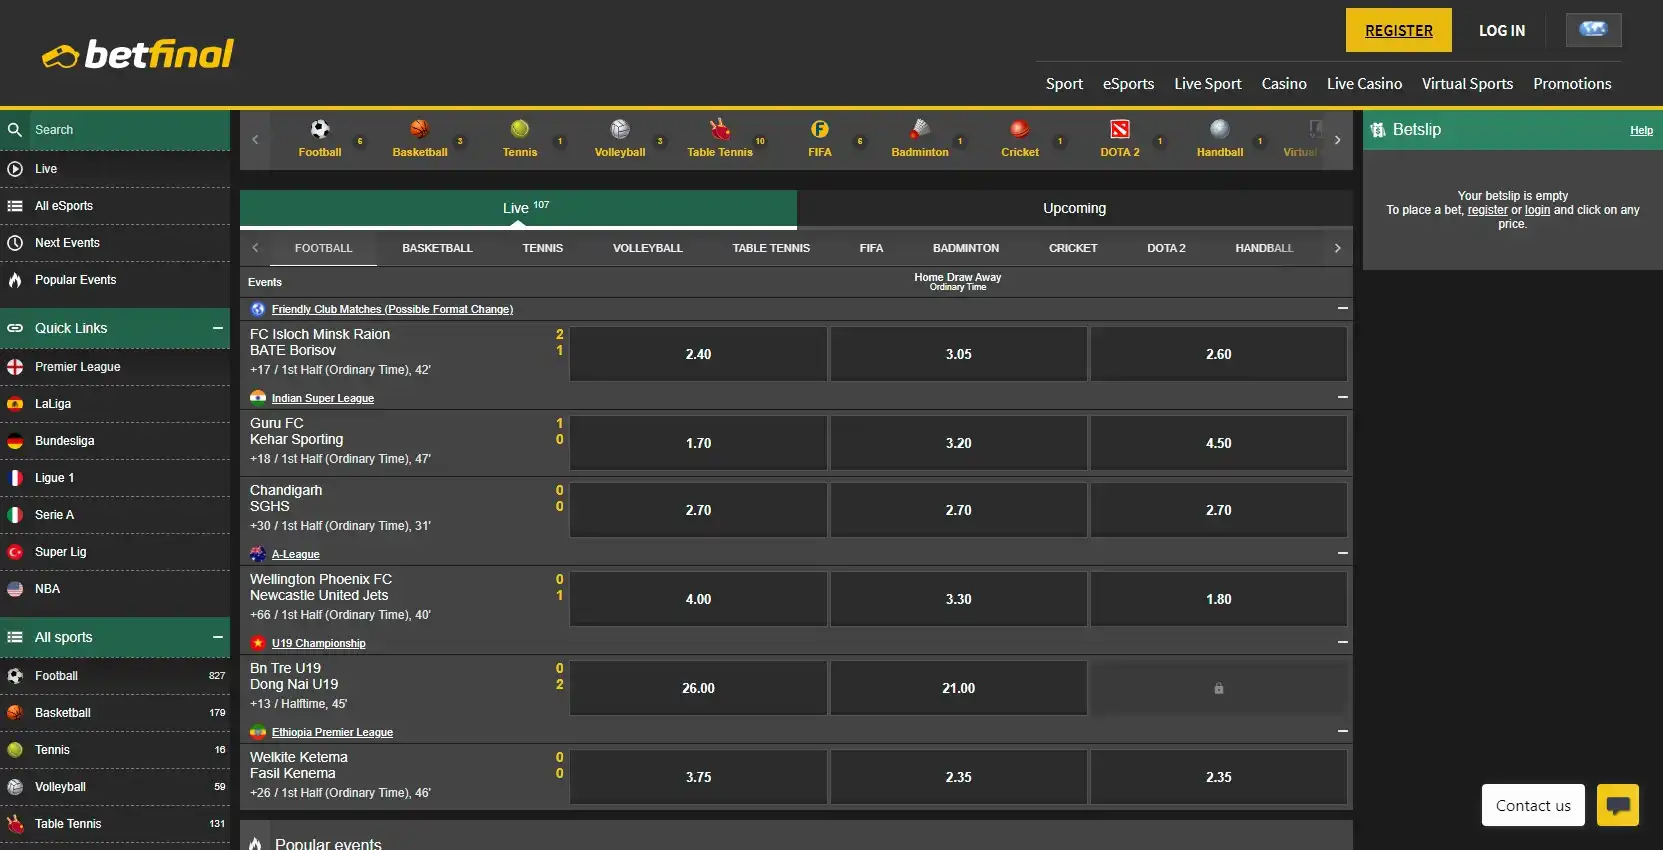Open the Betslip Help link

pyautogui.click(x=1641, y=130)
